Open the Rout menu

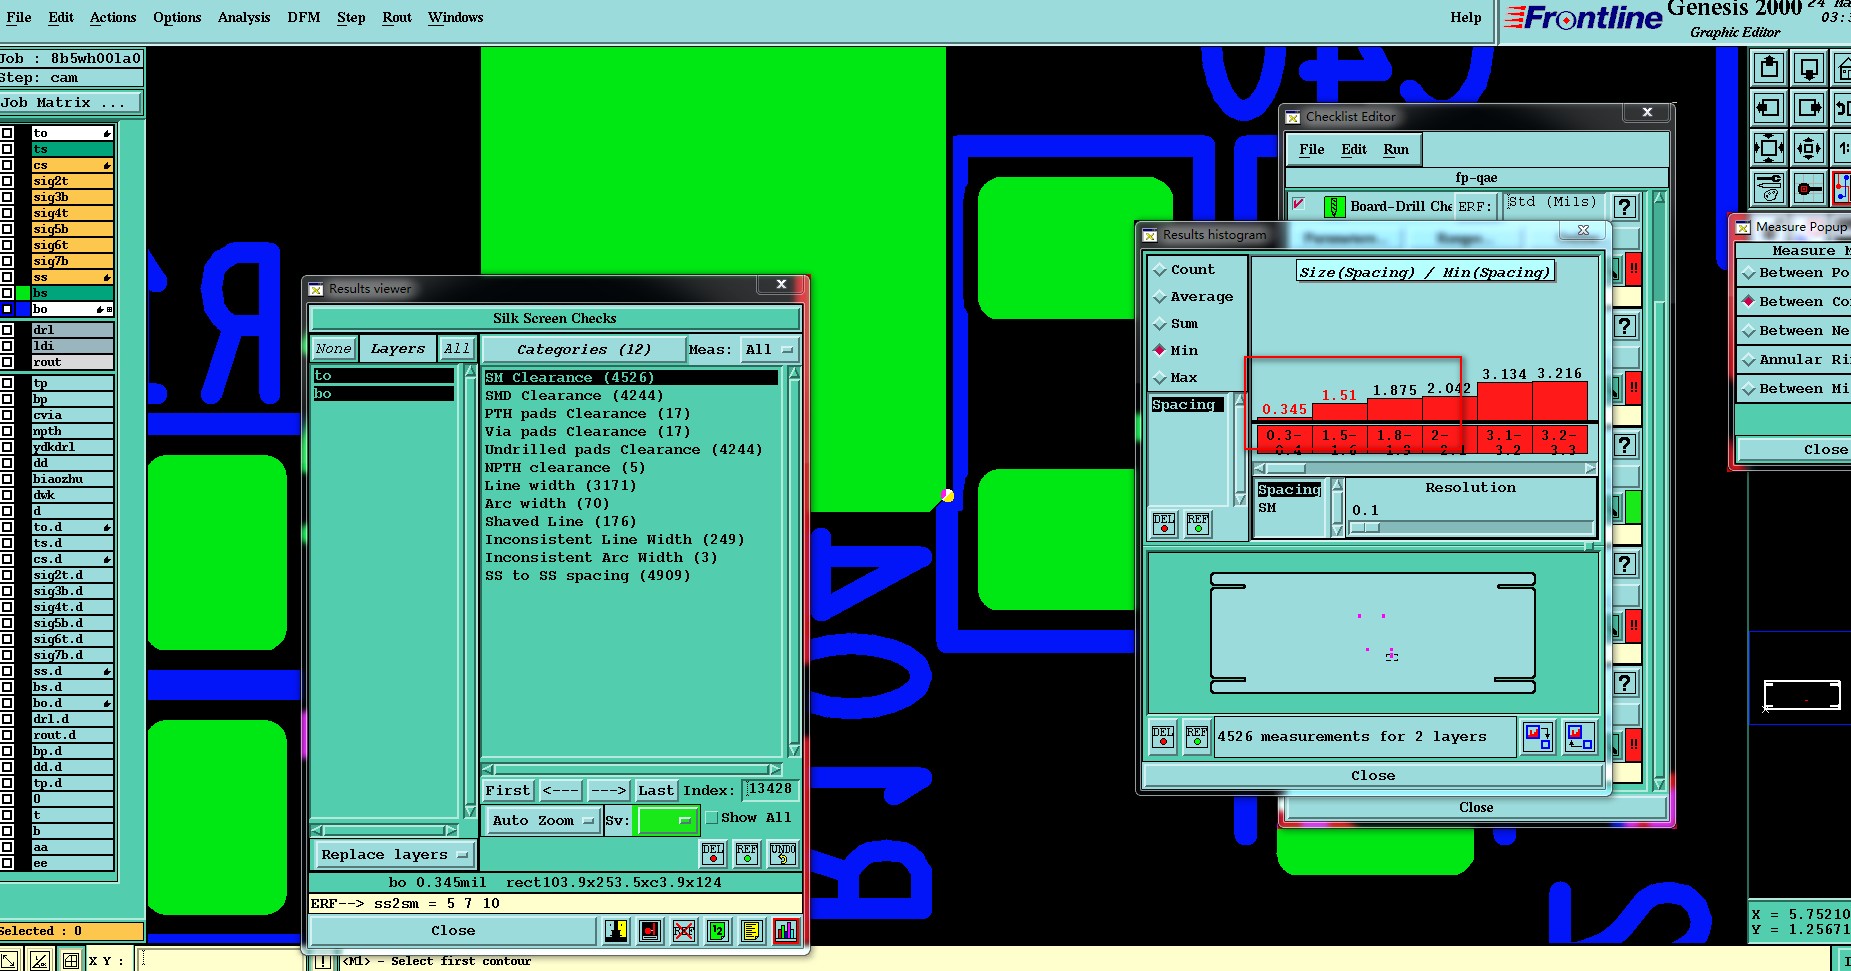point(397,18)
